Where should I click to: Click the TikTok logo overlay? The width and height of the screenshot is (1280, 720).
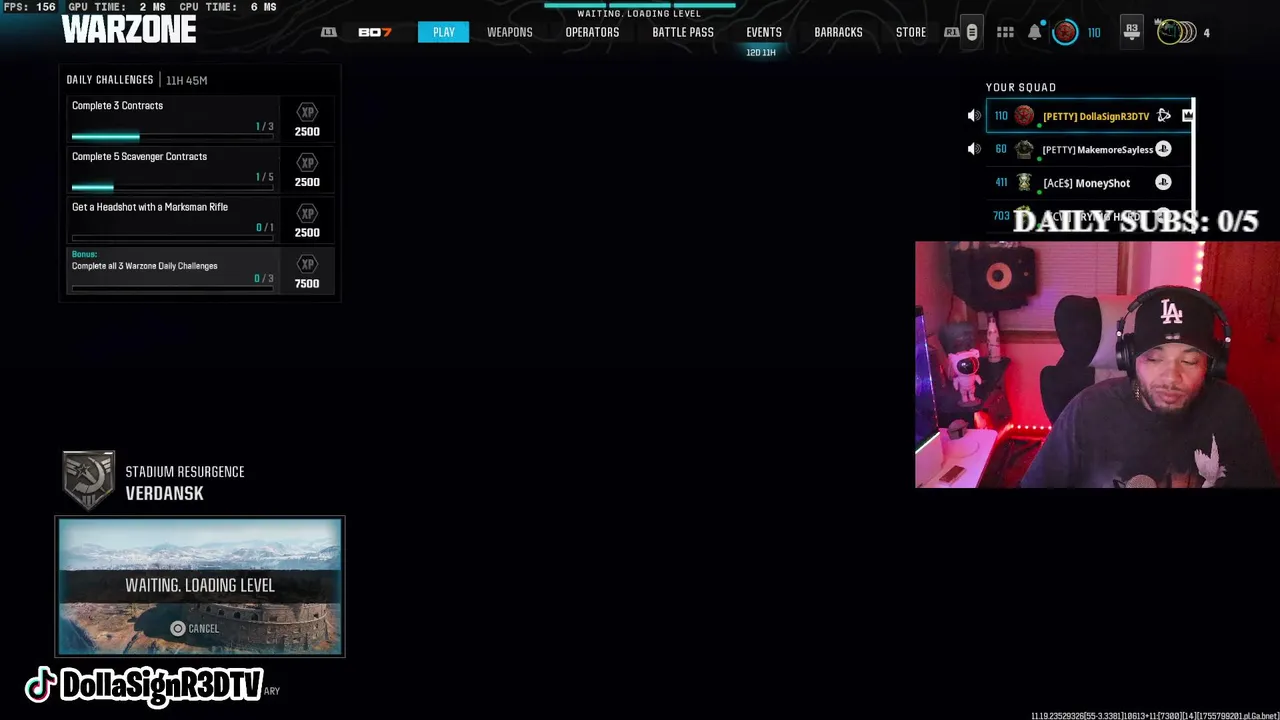point(40,686)
